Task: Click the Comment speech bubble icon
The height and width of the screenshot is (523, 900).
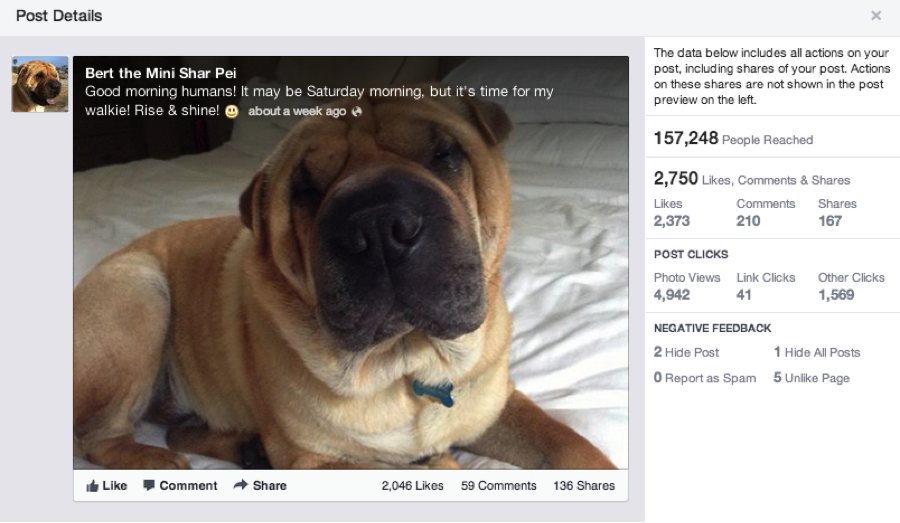Action: coord(149,485)
